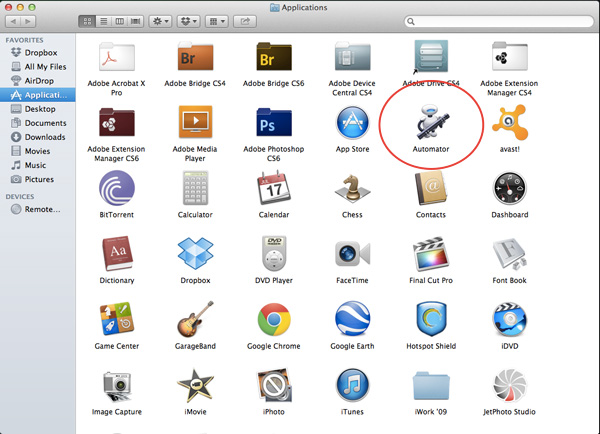
Task: Select the Dictionary app icon
Action: tap(117, 254)
